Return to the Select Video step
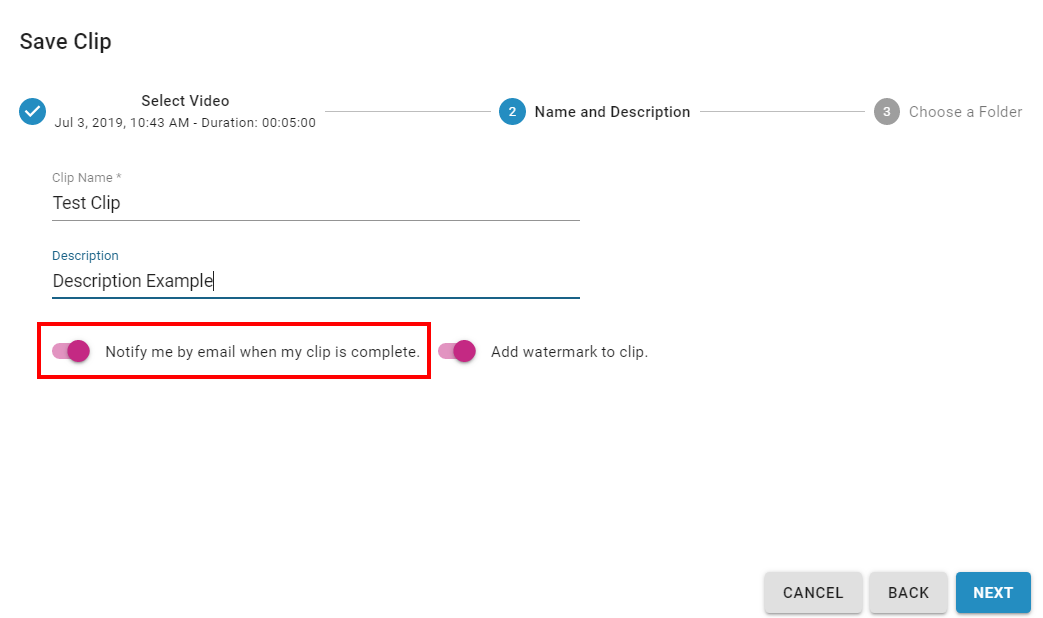 [185, 101]
